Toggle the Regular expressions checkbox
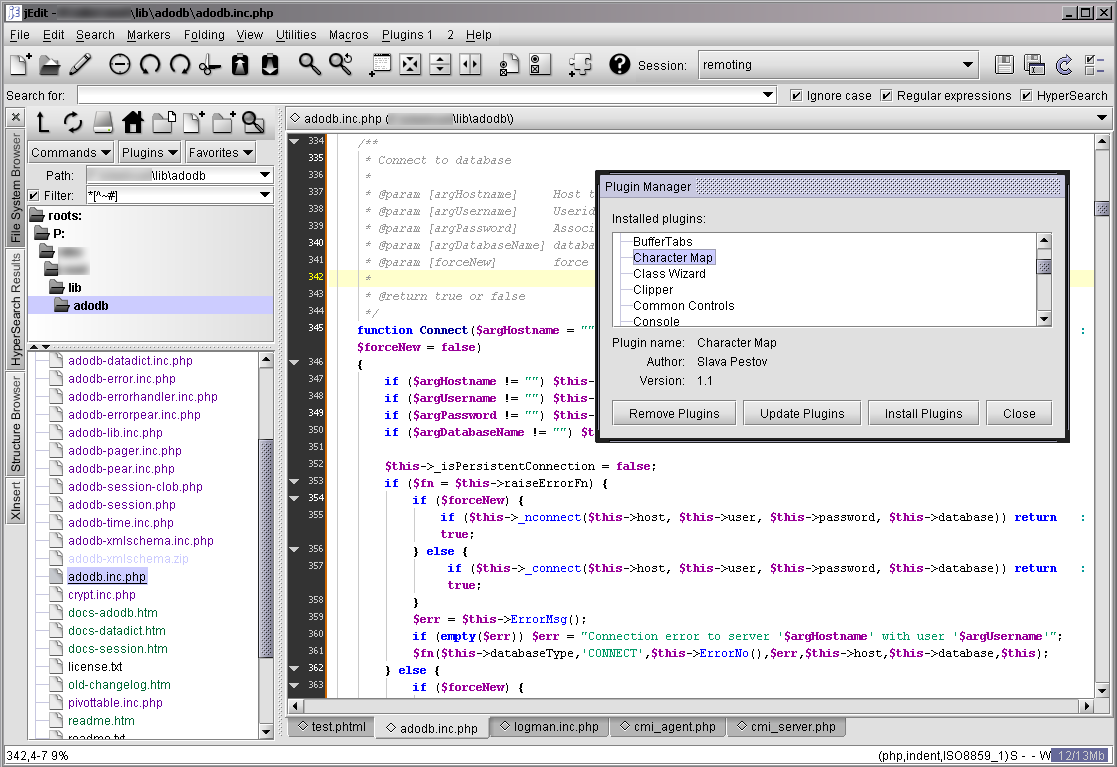Screen dimensions: 1117x767 (x=886, y=95)
